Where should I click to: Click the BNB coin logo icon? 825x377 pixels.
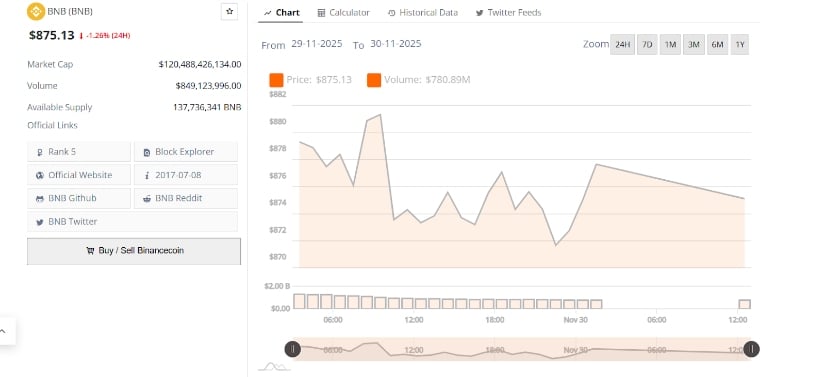(x=36, y=11)
